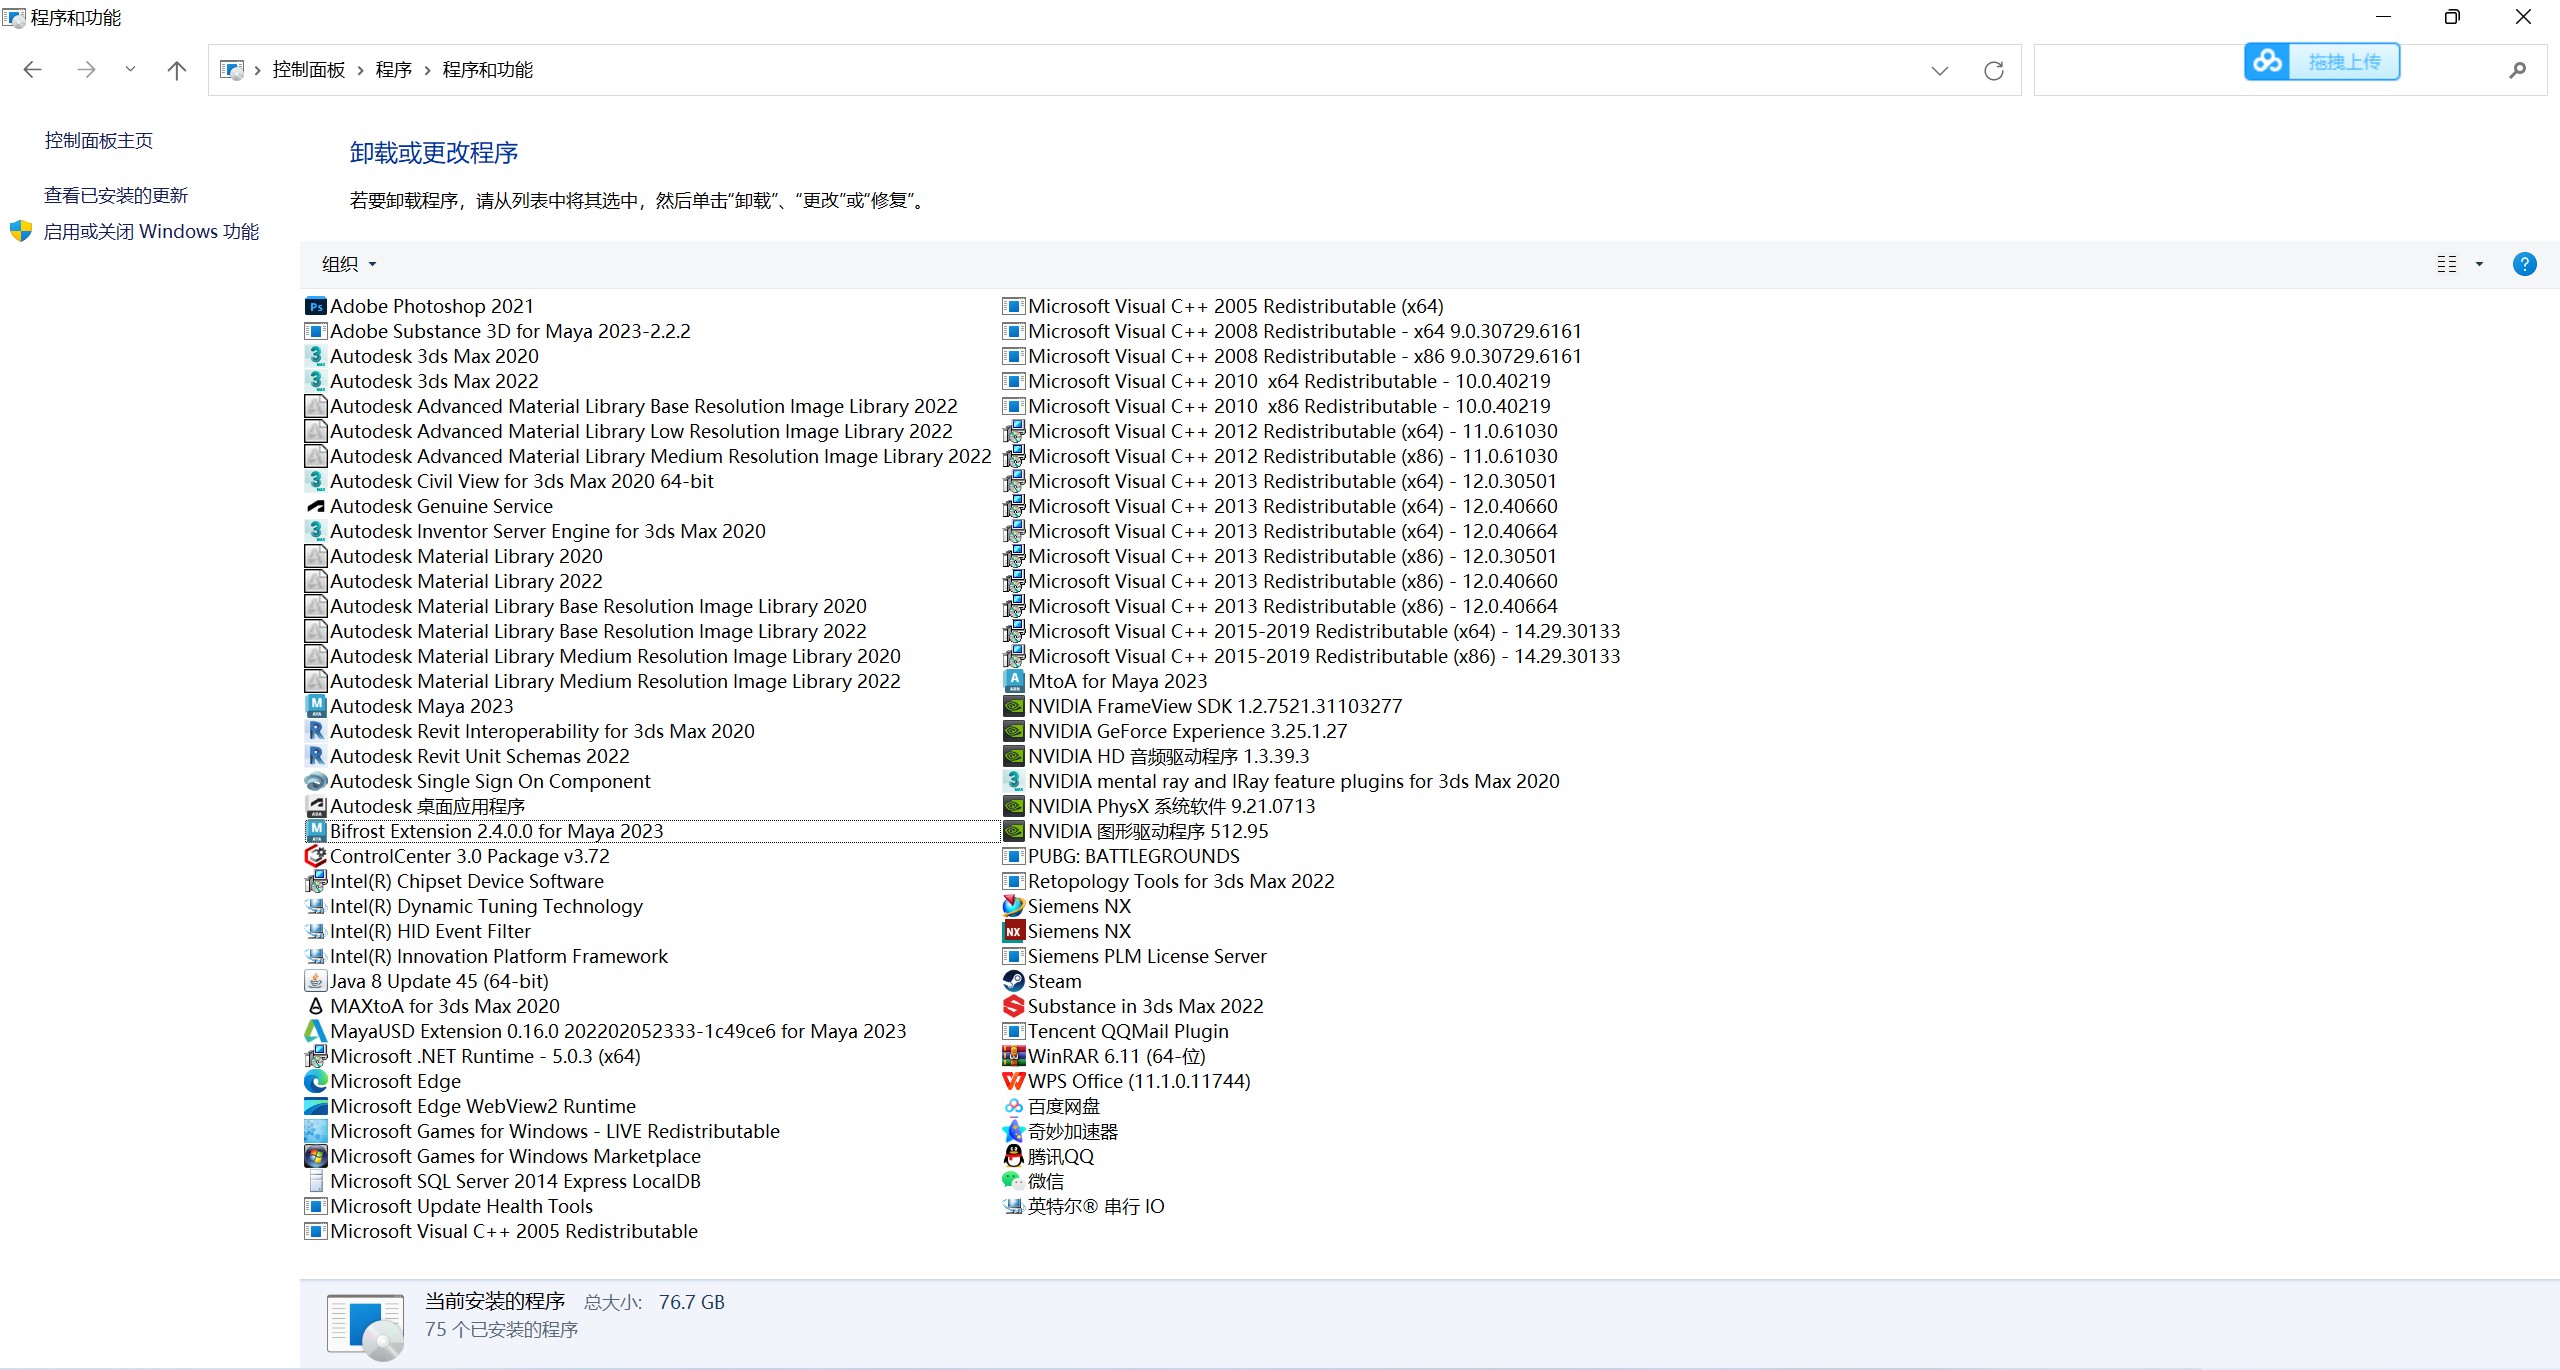Expand the chevron after 控制面板 breadcrumb
This screenshot has height=1370, width=2560.
360,70
